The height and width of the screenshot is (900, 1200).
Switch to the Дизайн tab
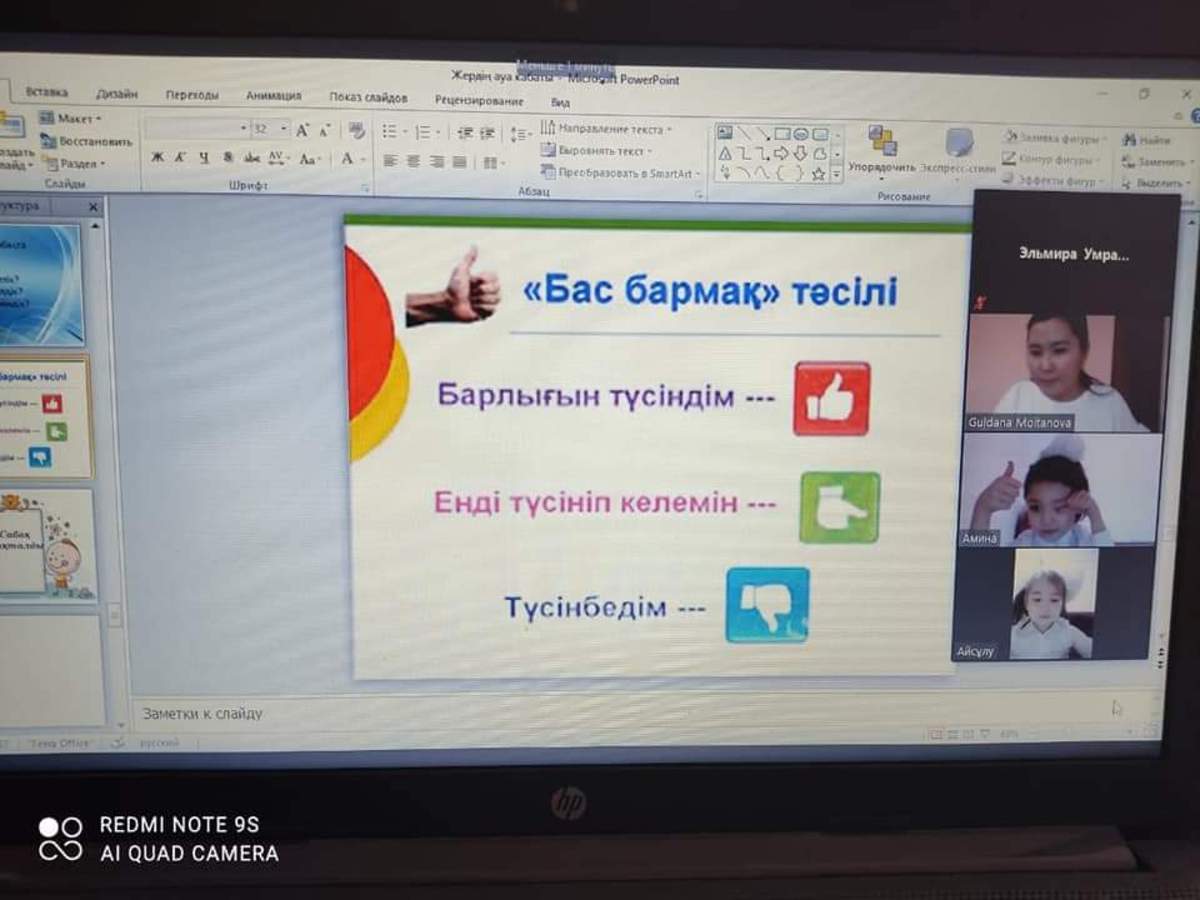click(117, 94)
